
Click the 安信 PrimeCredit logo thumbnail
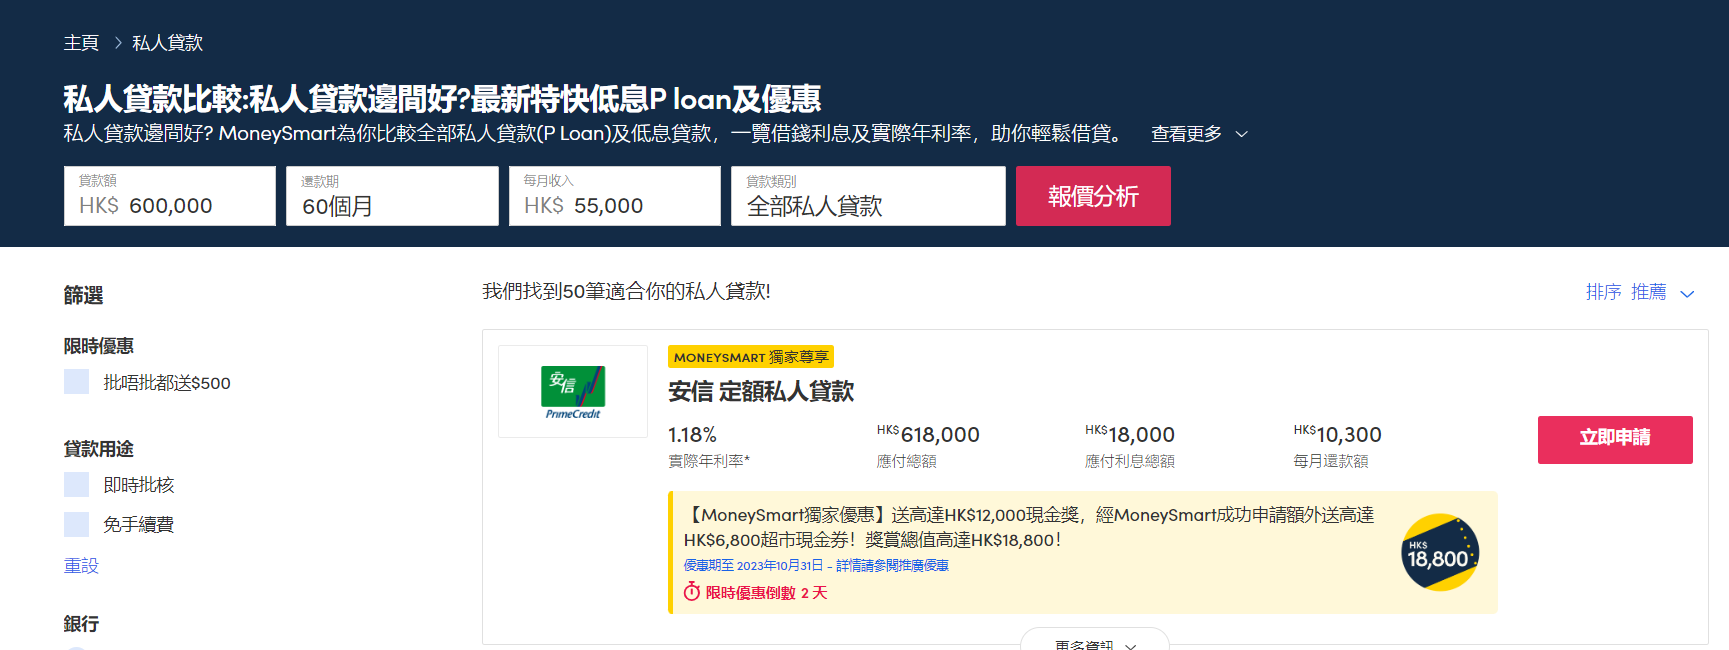click(573, 391)
